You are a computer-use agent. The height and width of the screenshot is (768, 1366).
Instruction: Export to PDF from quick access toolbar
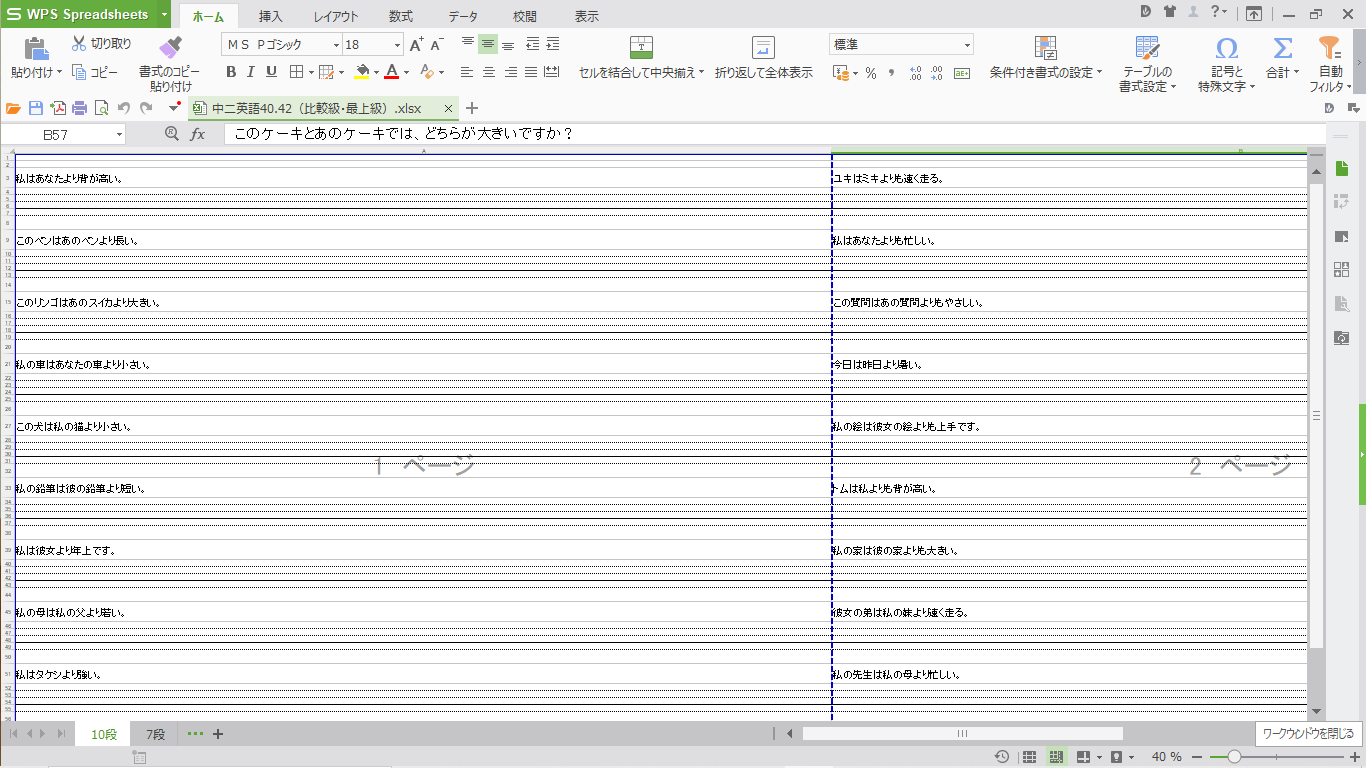(x=58, y=108)
